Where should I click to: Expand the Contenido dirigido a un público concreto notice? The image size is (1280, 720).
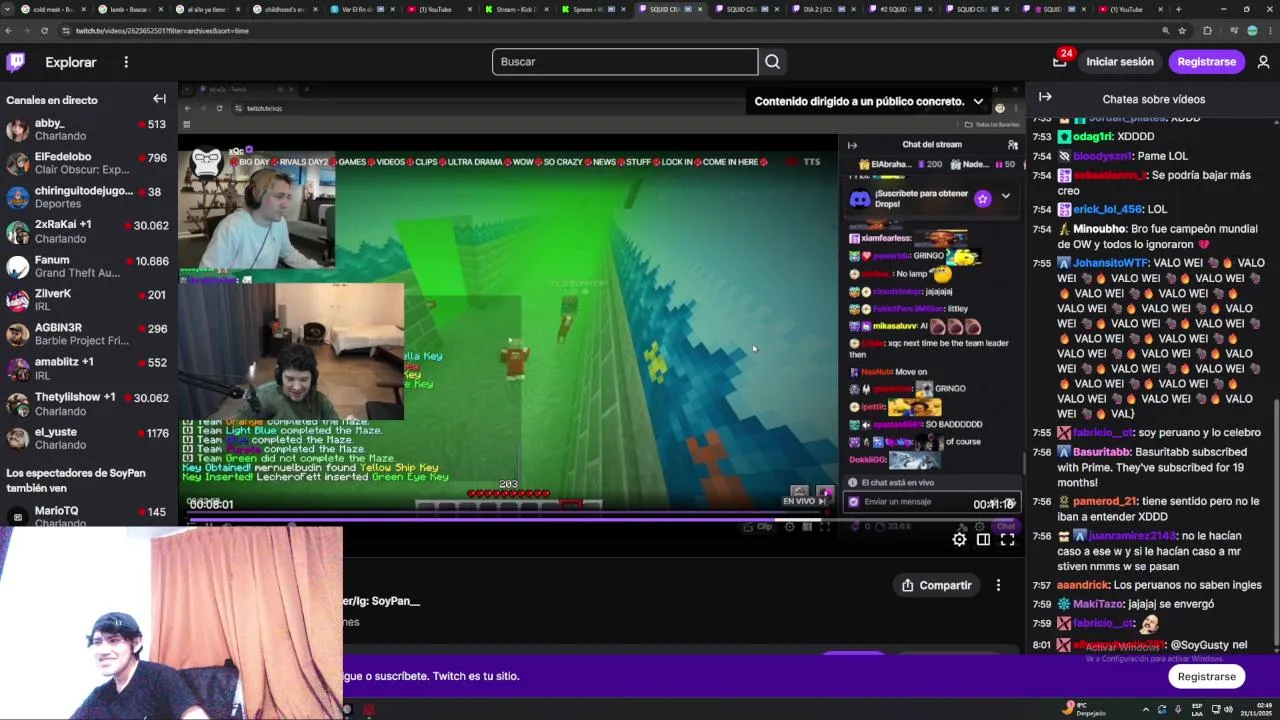[x=978, y=101]
